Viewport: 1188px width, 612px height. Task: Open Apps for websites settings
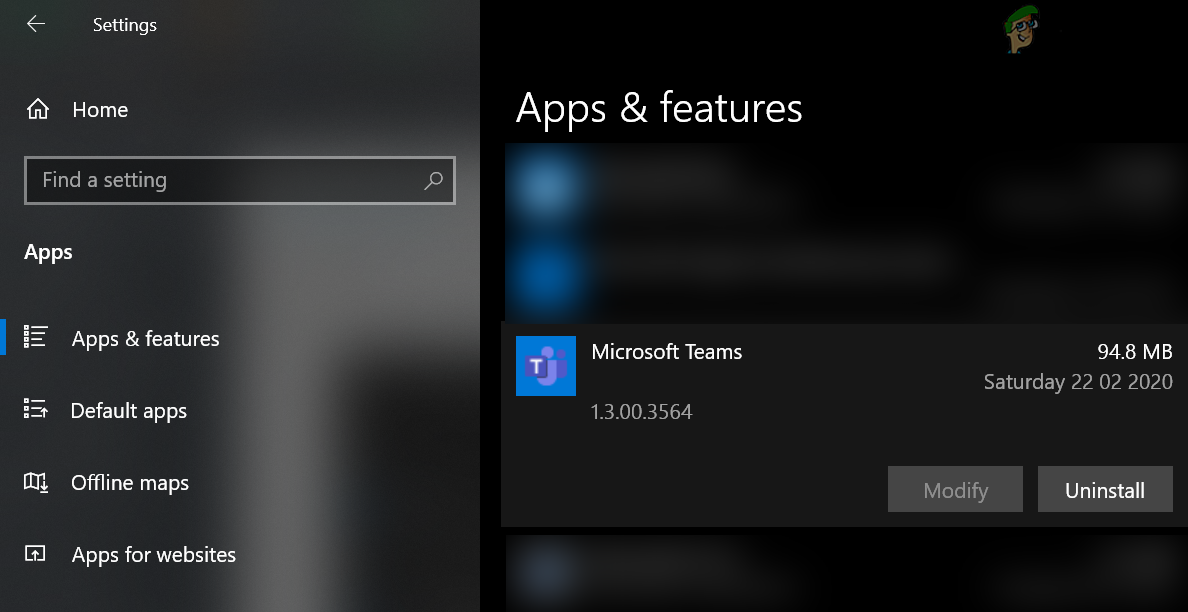(152, 554)
